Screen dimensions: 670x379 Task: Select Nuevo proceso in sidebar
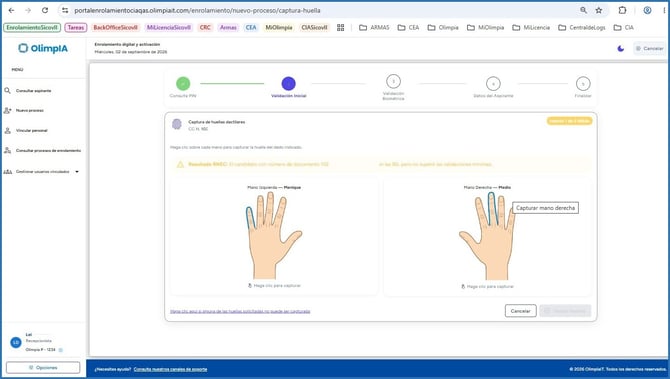pos(29,110)
